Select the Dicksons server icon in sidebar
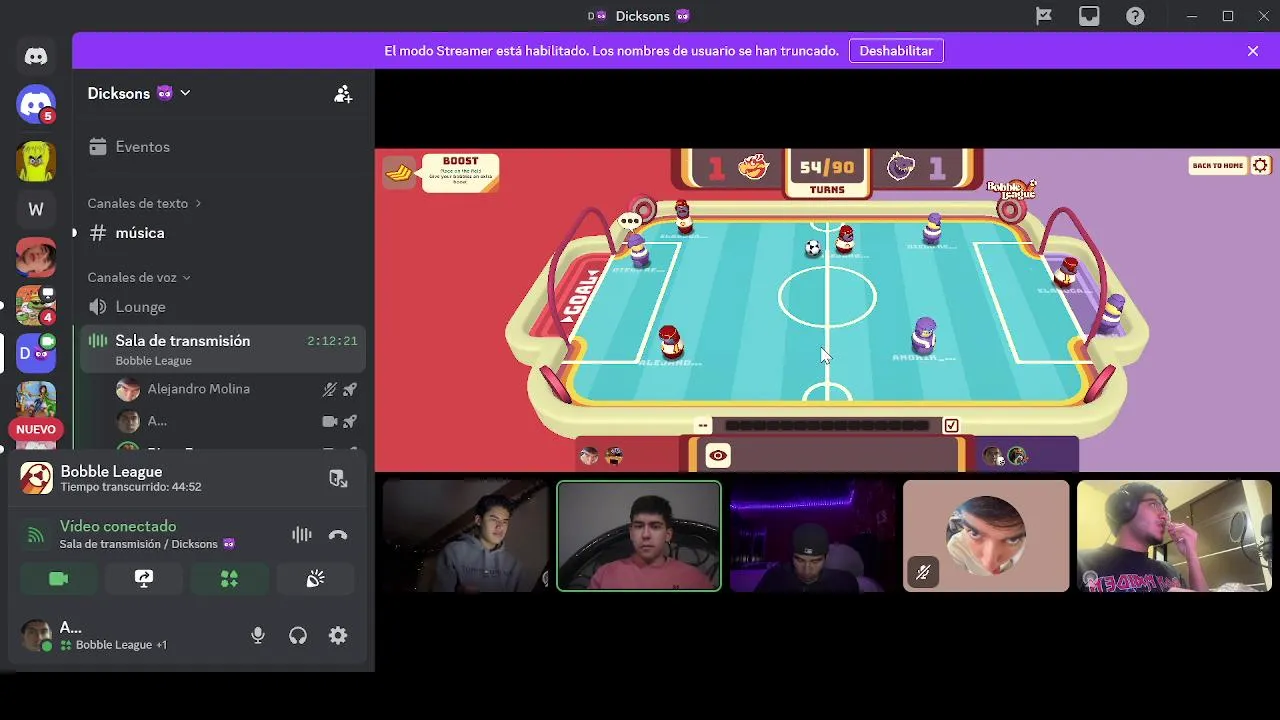This screenshot has width=1280, height=720. [x=36, y=353]
